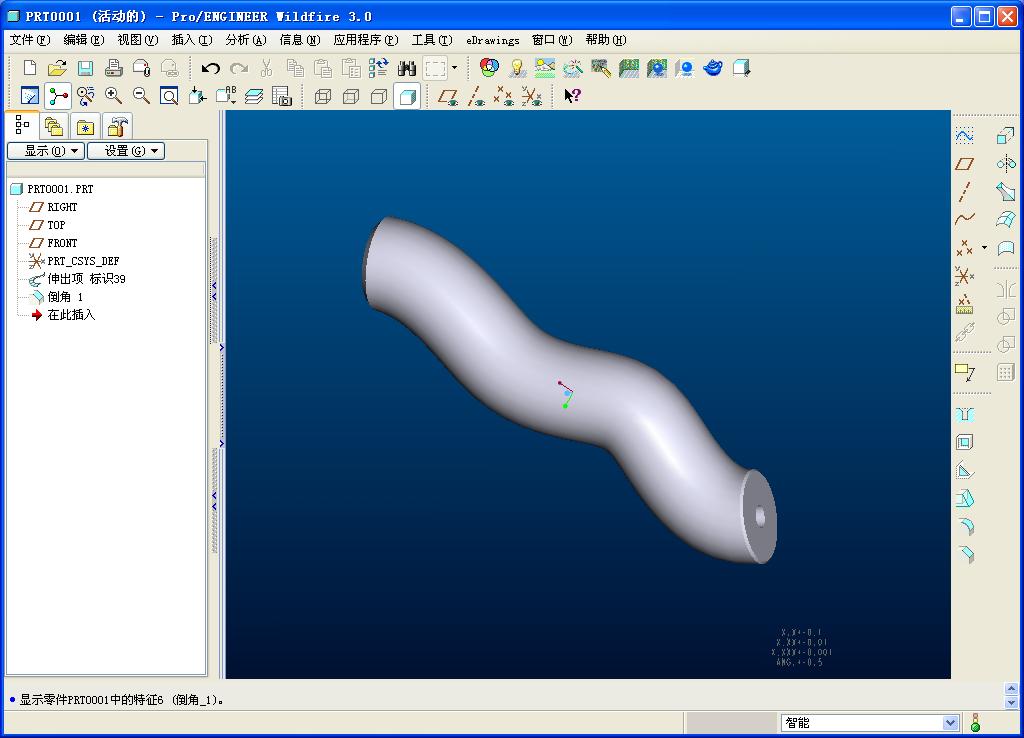Save the part with floppy disk icon

[86, 68]
